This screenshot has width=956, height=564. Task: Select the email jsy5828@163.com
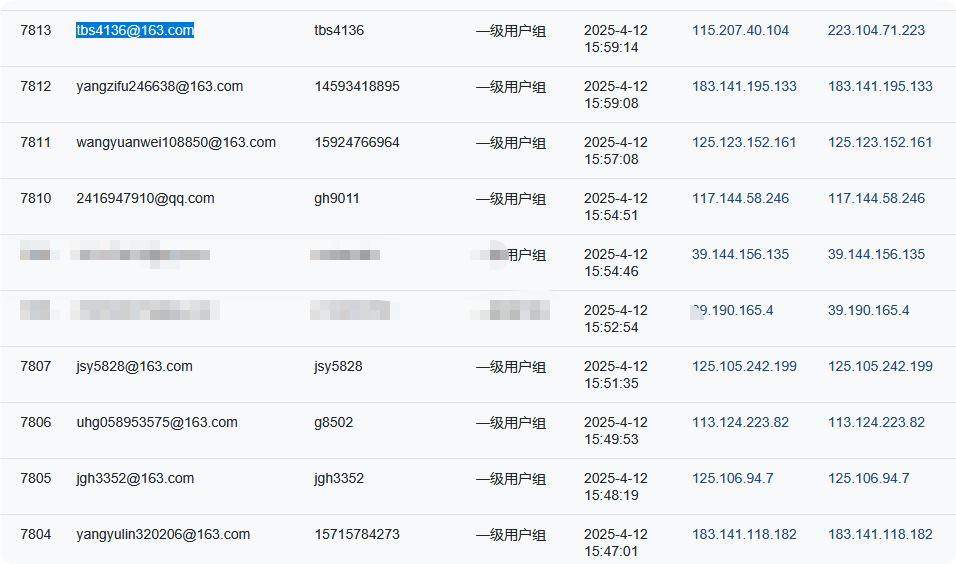(134, 366)
